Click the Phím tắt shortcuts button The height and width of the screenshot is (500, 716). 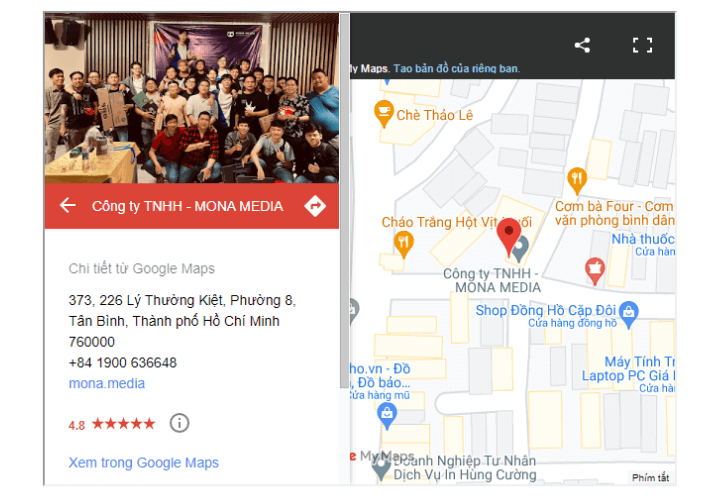650,478
